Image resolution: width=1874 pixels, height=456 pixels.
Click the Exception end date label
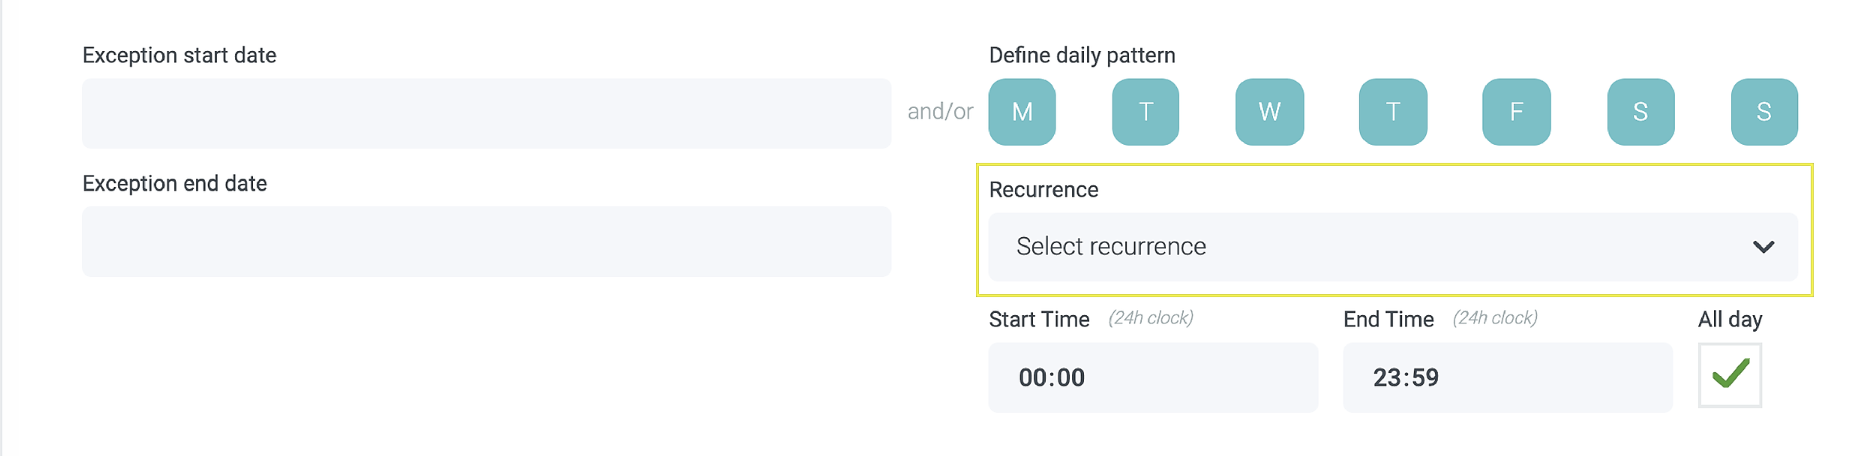point(174,184)
